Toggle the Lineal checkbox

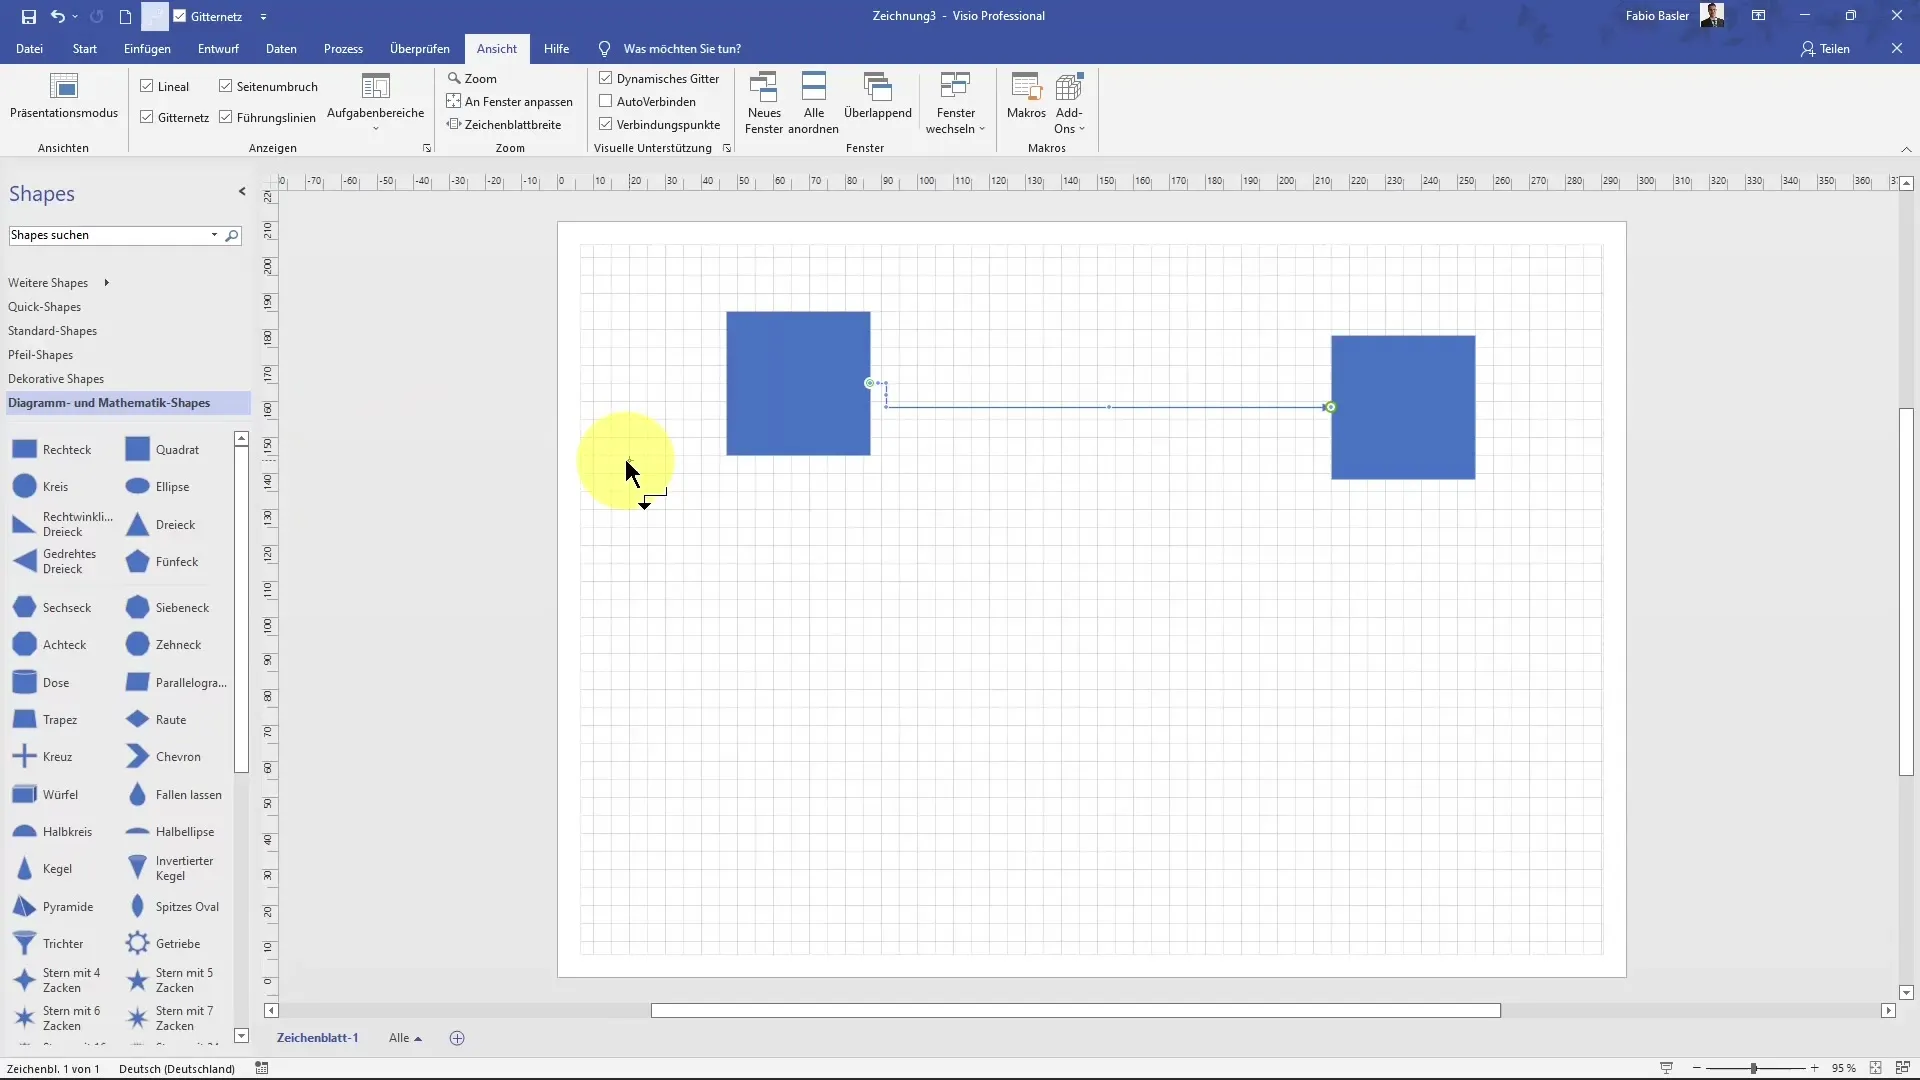[147, 86]
